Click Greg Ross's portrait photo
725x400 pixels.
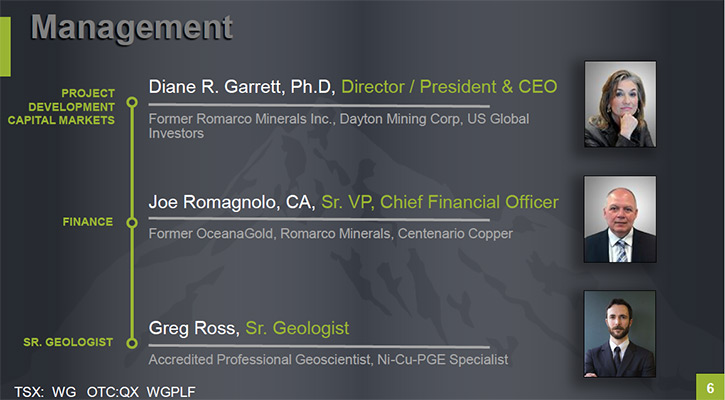[x=620, y=333]
